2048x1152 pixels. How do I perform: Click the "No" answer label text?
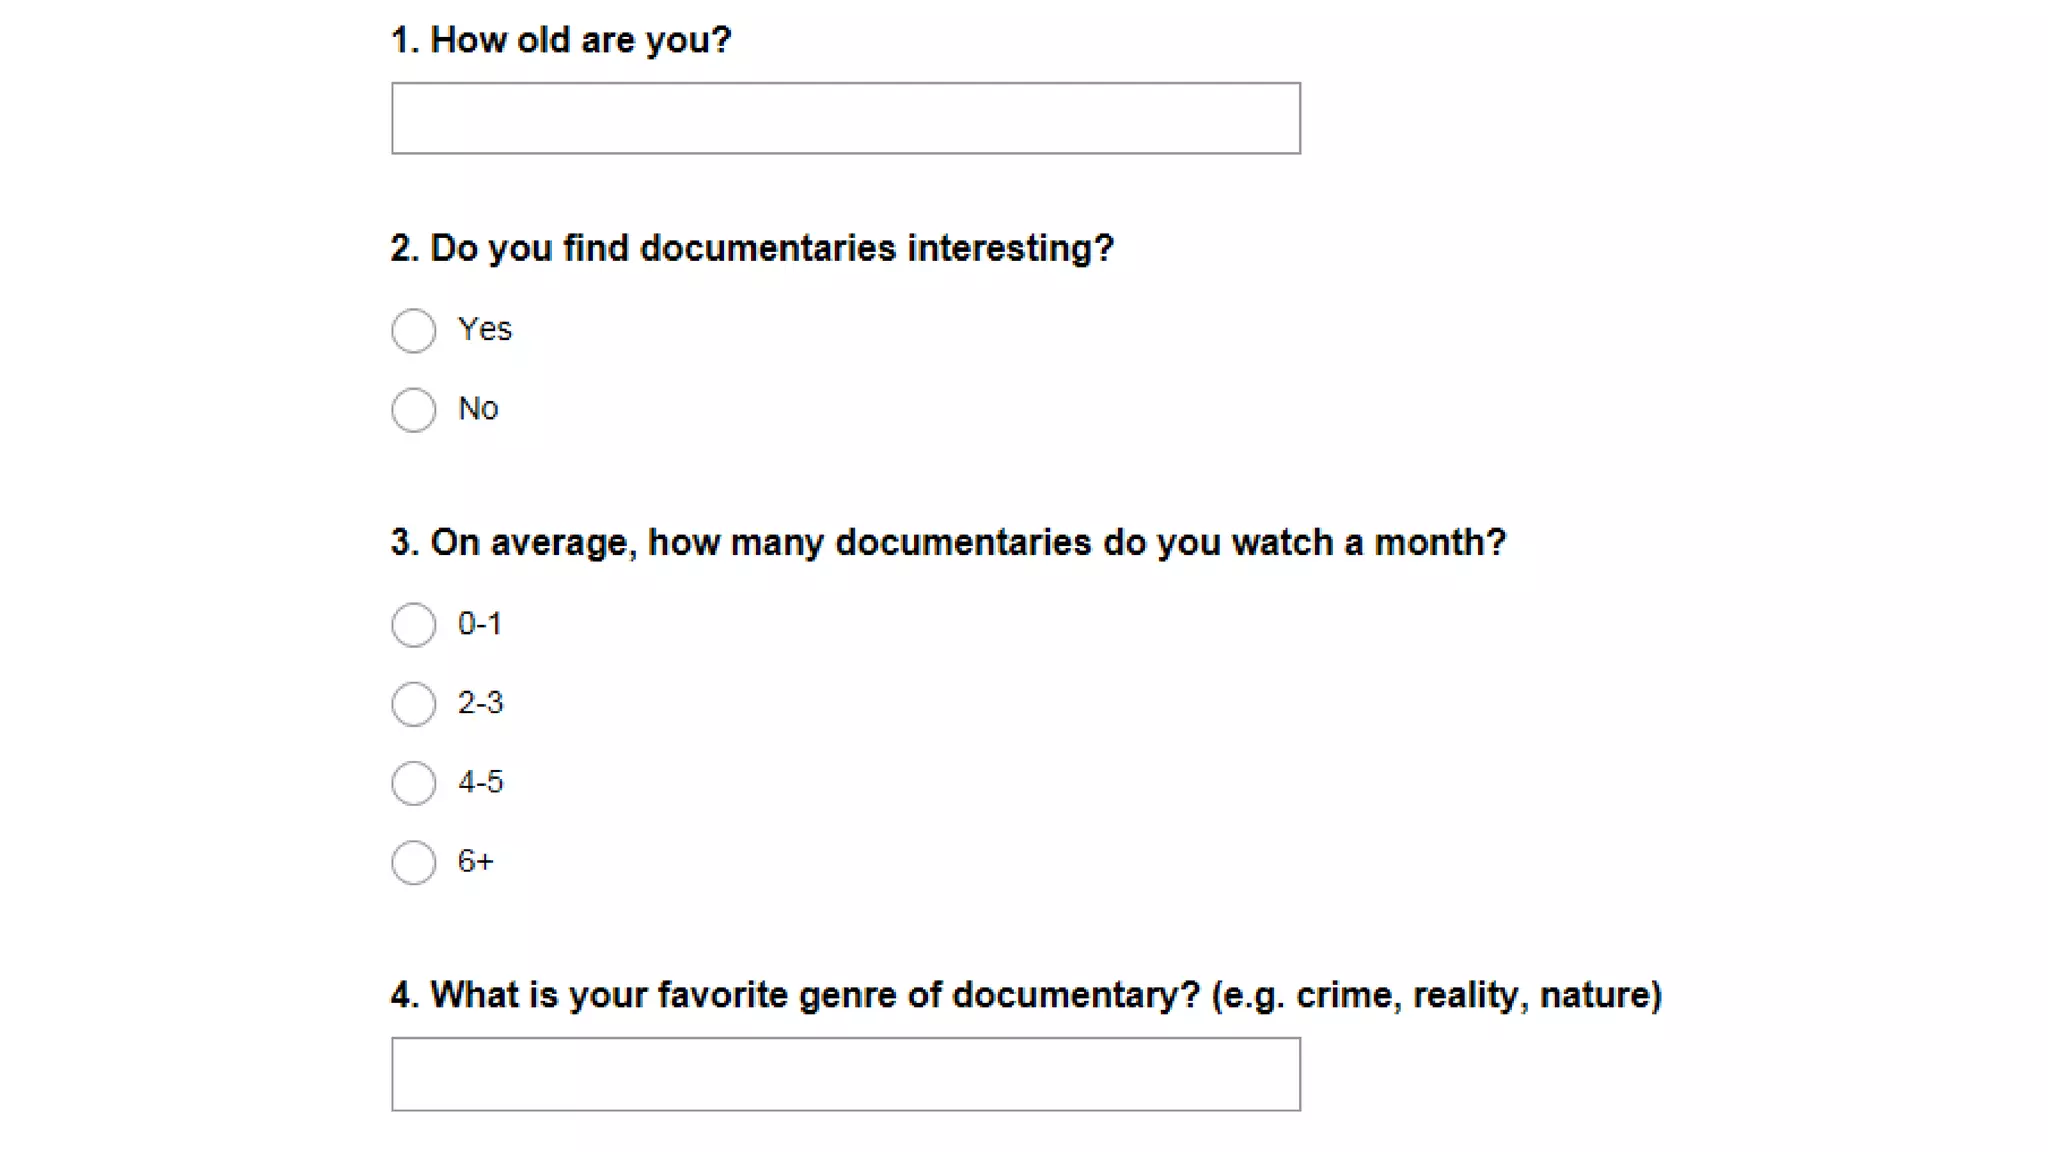(478, 408)
